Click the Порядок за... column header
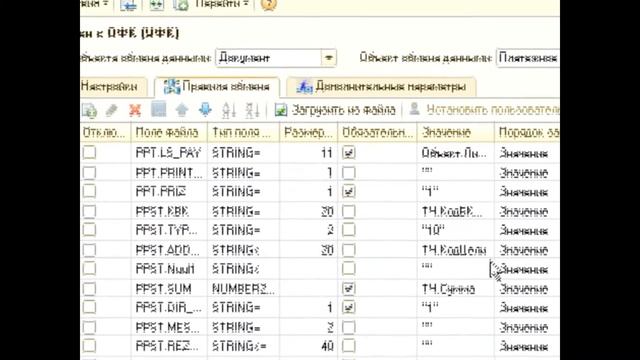 pos(527,133)
